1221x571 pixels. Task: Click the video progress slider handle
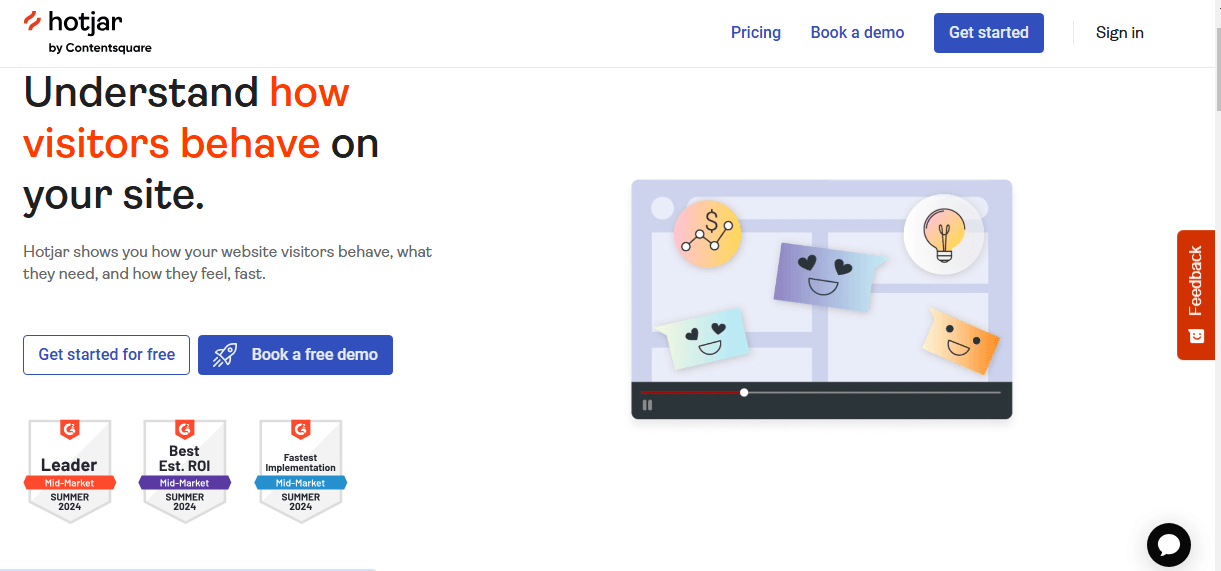click(744, 392)
